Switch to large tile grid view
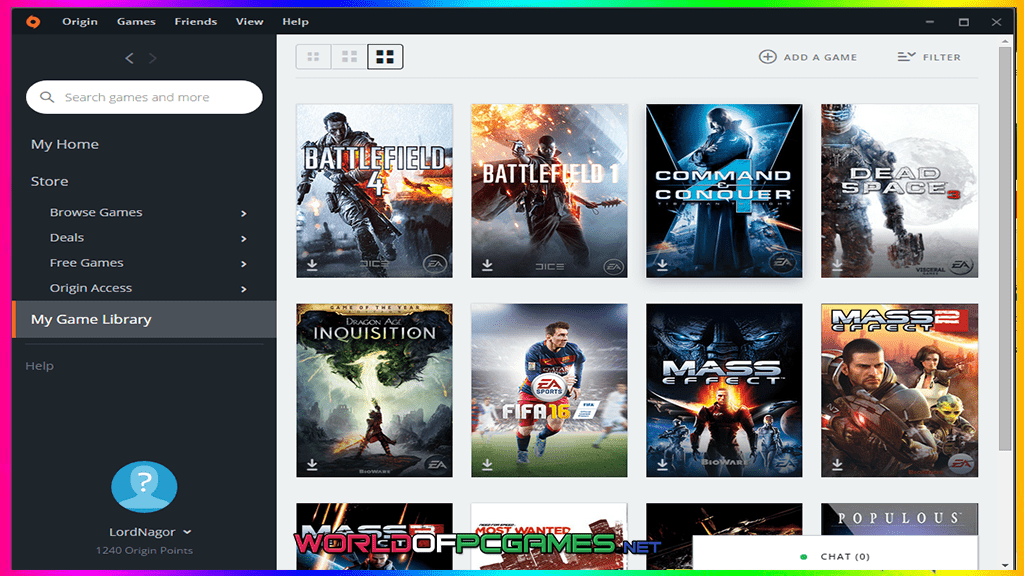The width and height of the screenshot is (1024, 576). coord(385,57)
